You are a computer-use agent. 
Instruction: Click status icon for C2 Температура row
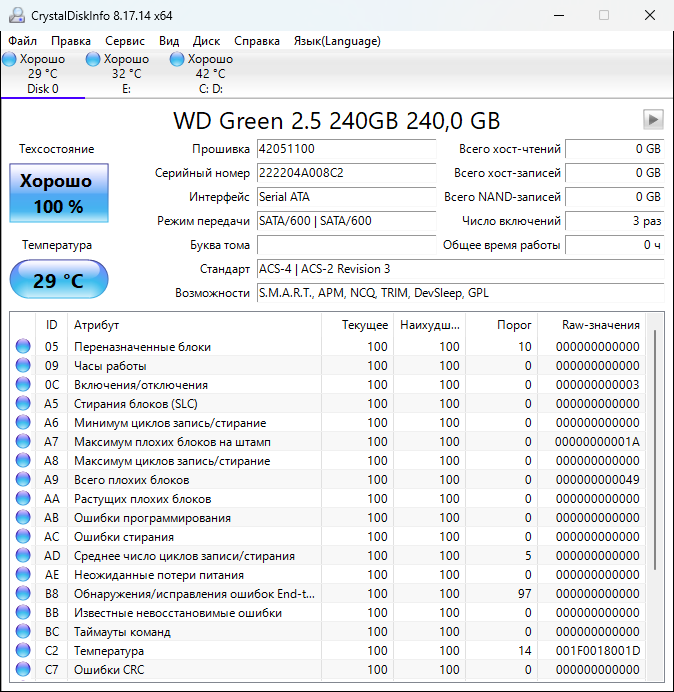click(x=23, y=650)
